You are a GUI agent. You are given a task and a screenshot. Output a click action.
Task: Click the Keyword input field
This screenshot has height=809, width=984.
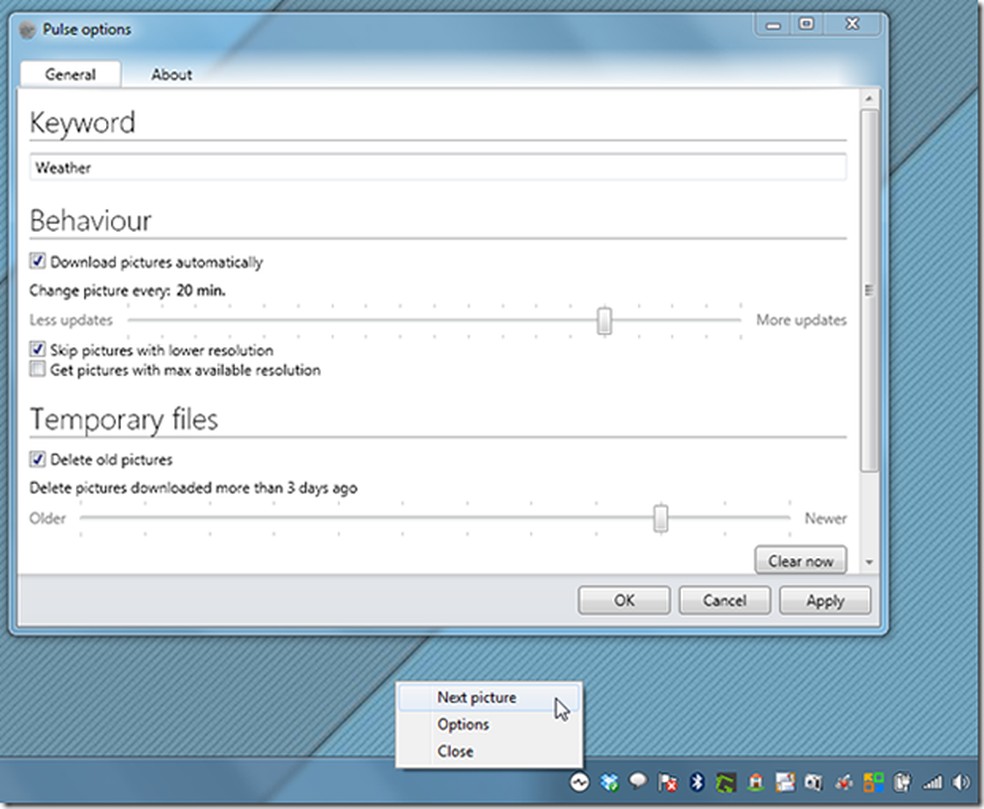click(x=438, y=168)
